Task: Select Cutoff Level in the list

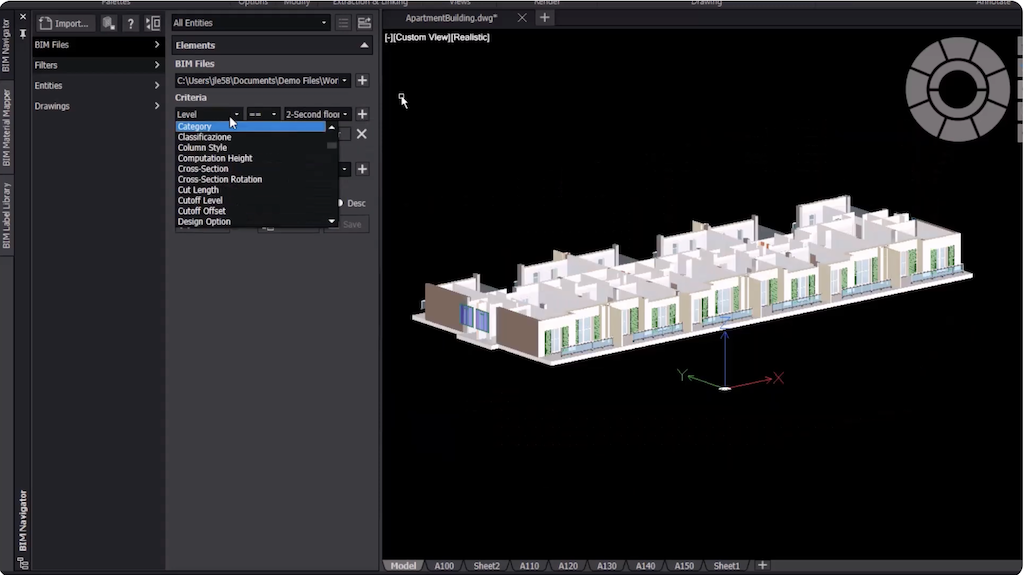Action: 250,201
